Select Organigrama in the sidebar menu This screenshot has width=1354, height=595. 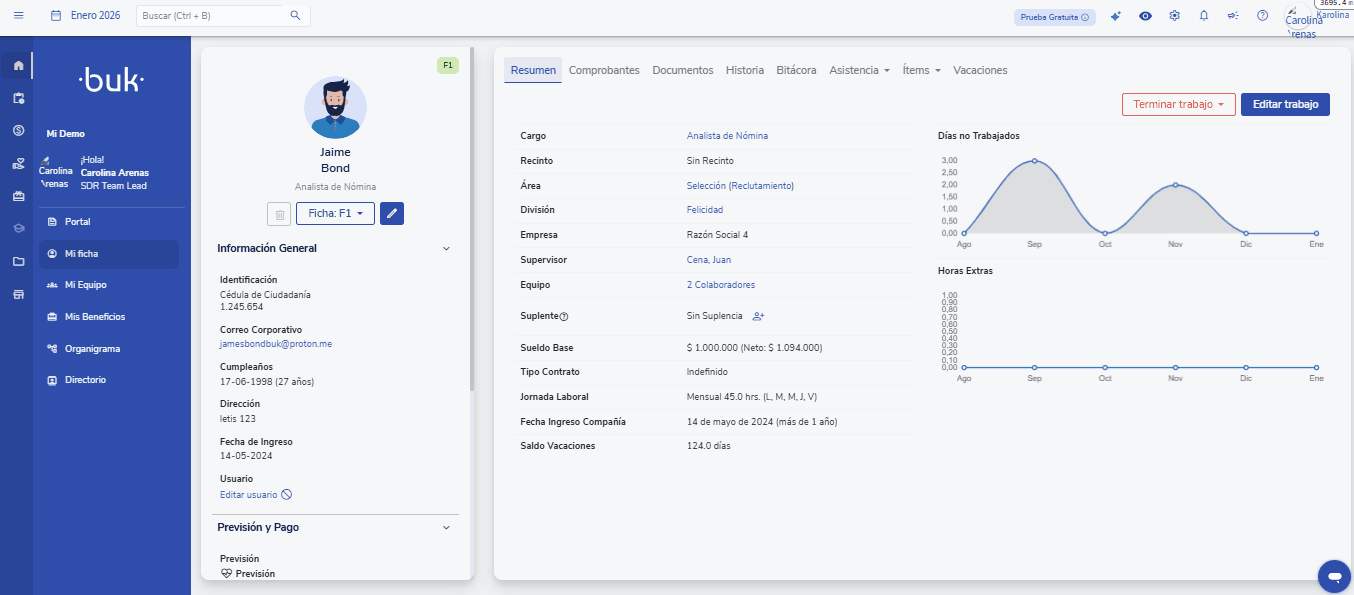[92, 349]
